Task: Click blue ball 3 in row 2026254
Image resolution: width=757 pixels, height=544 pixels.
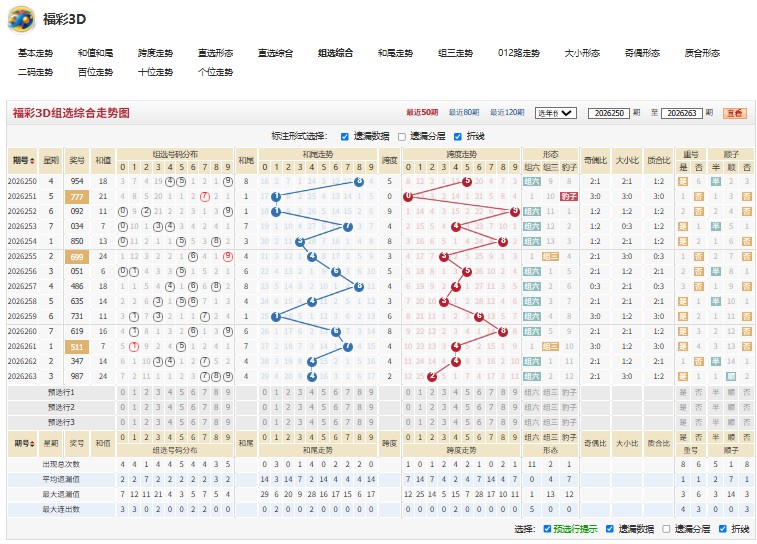Action: (x=300, y=241)
